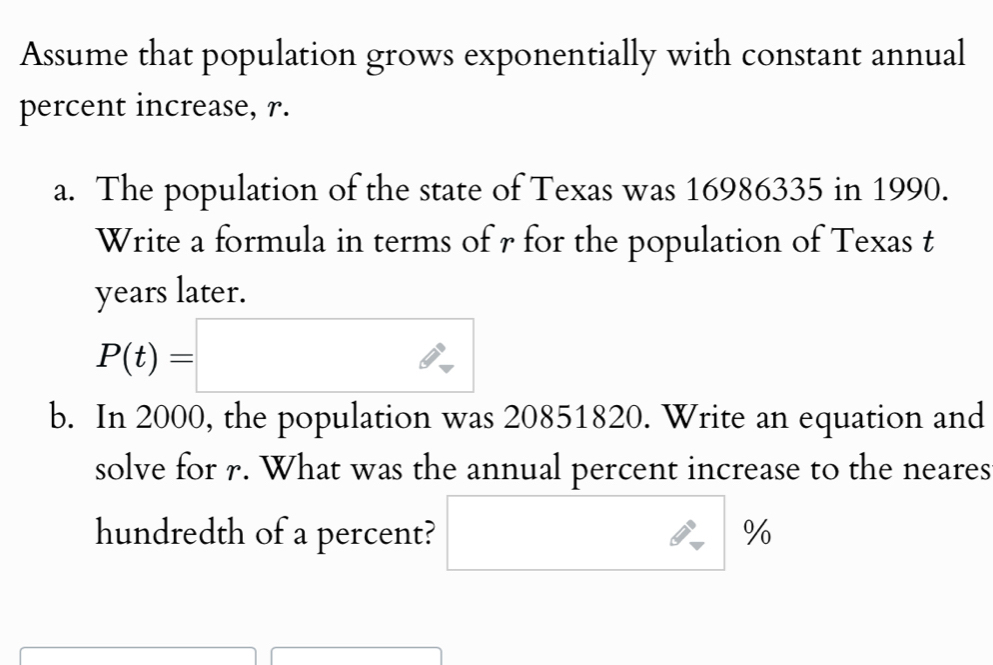993x665 pixels.
Task: Click the number 16986335 in part a
Action: pyautogui.click(x=754, y=189)
